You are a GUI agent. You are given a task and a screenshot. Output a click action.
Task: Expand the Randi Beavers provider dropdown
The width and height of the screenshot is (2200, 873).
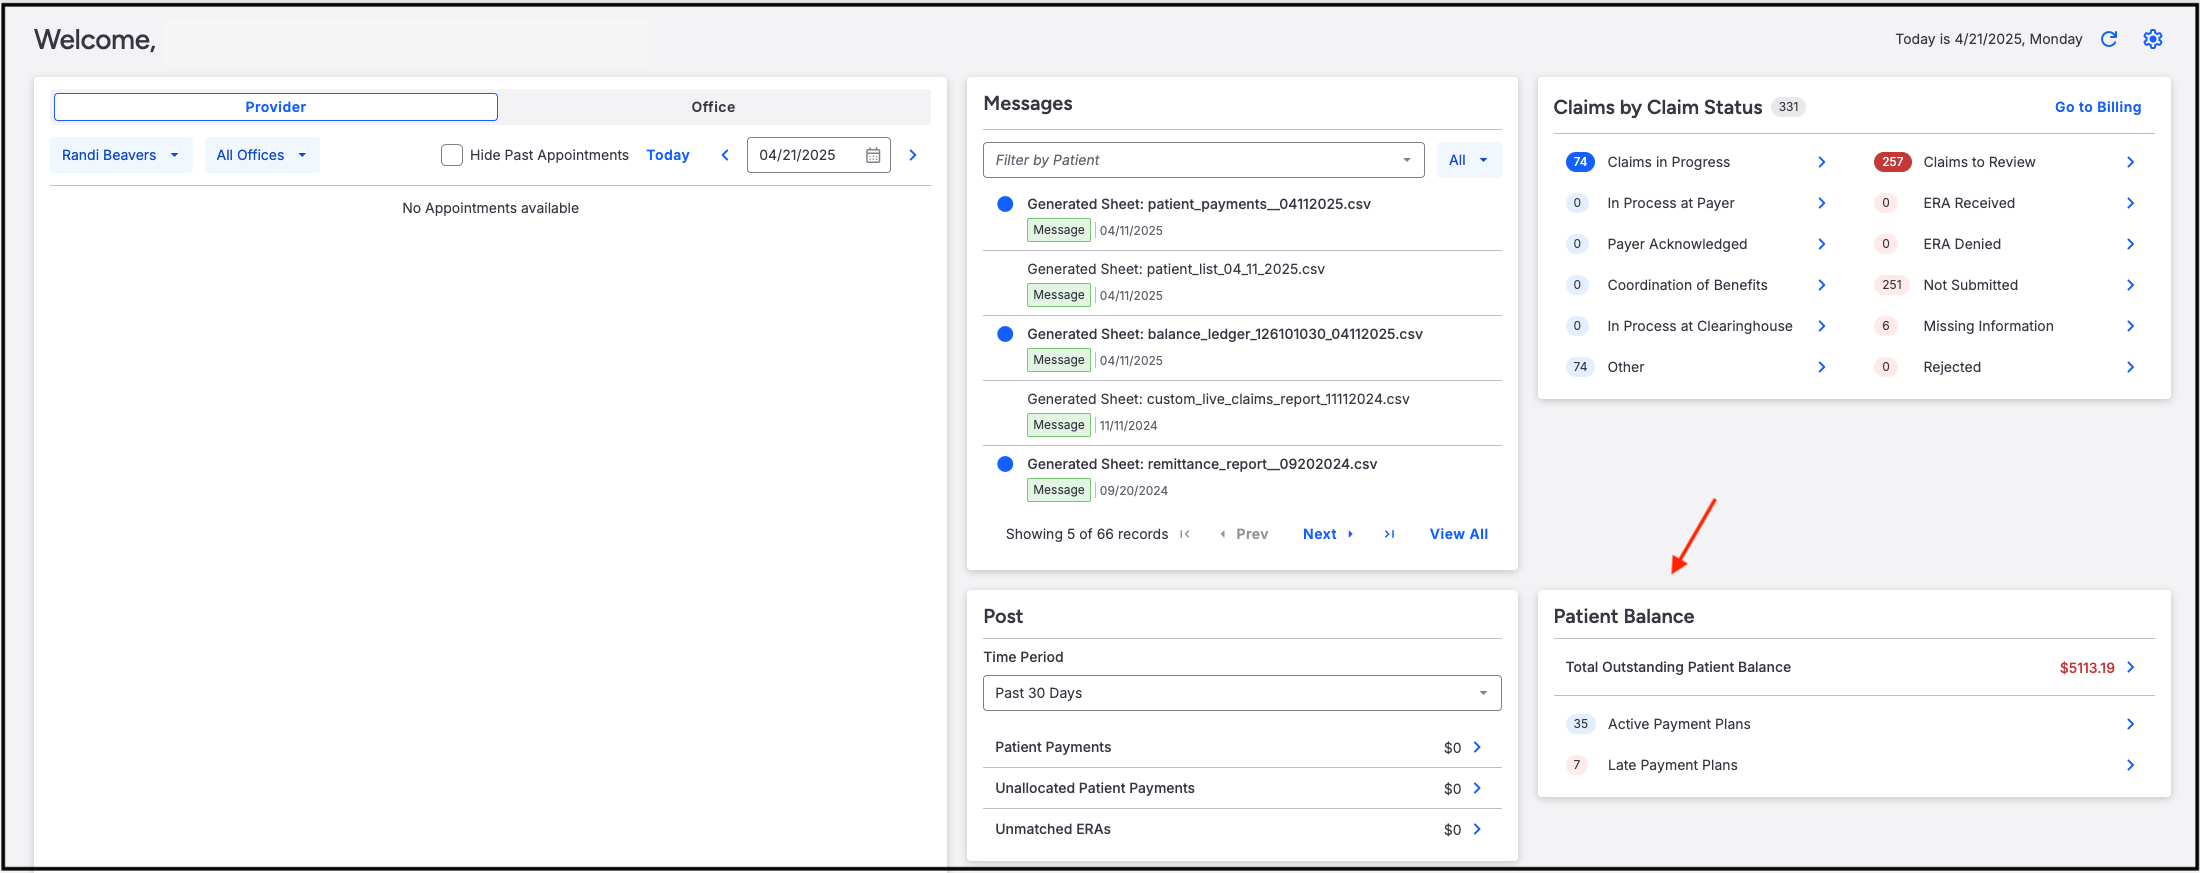click(x=120, y=155)
